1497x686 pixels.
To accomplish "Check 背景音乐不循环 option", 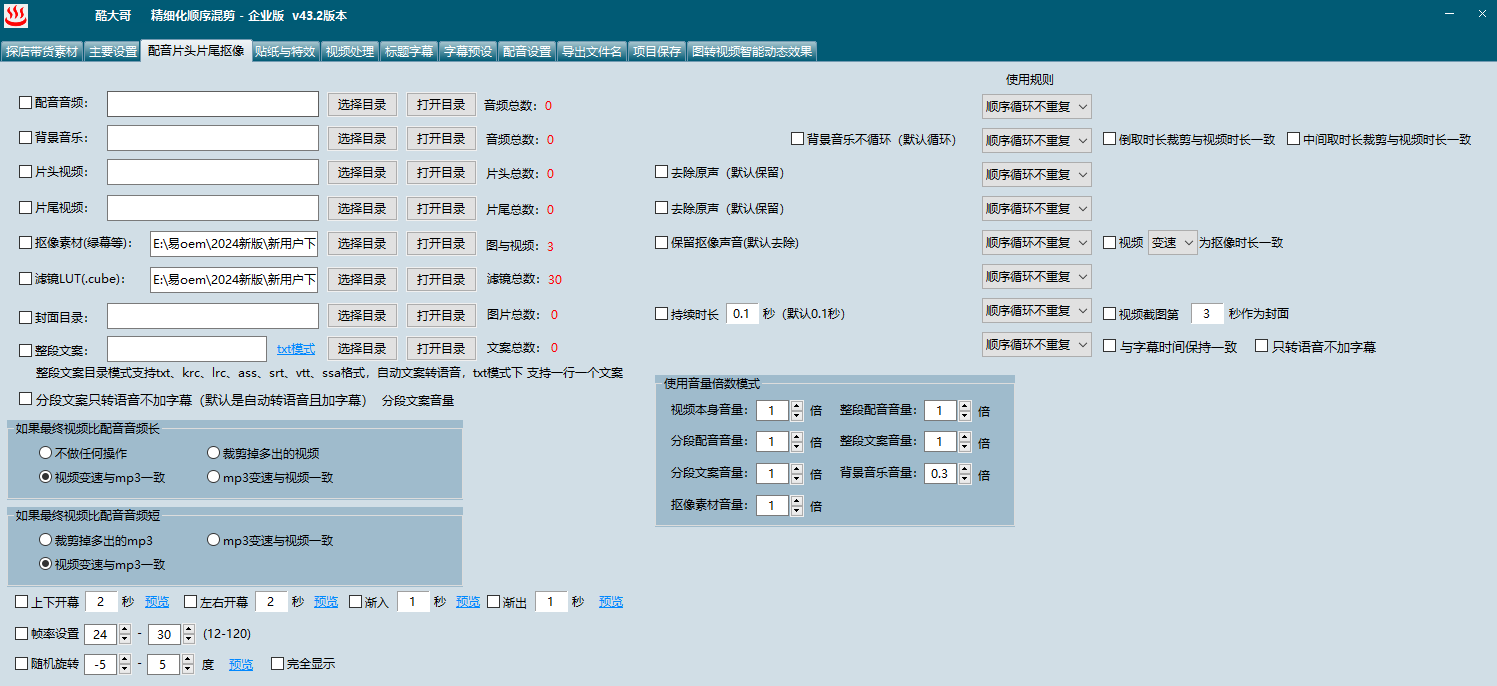I will [x=798, y=139].
